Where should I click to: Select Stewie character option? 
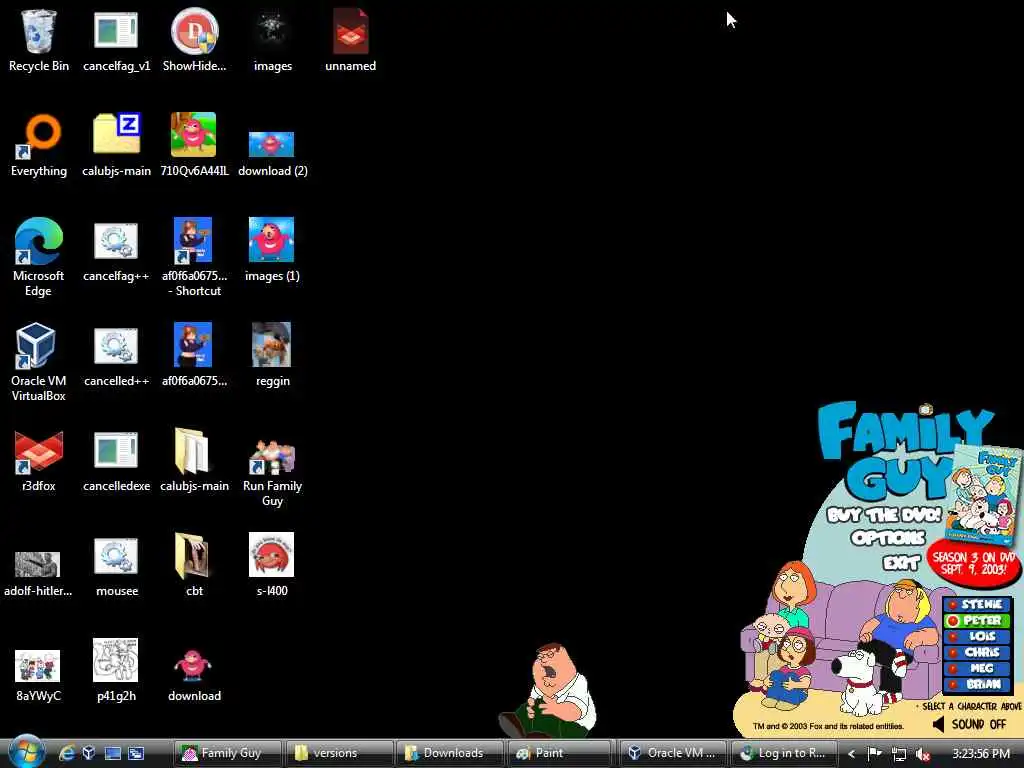(x=976, y=605)
